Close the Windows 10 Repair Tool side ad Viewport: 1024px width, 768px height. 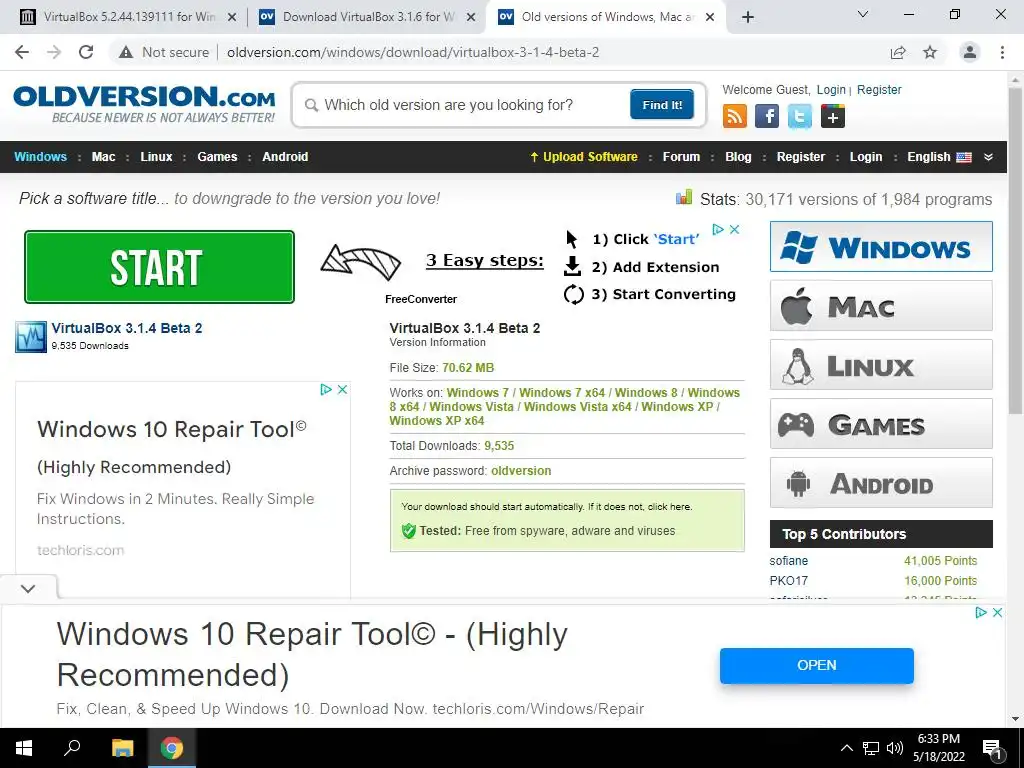click(x=342, y=389)
